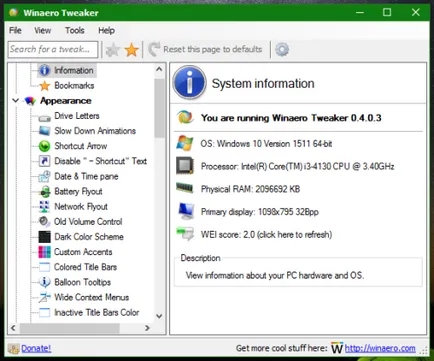Click the Processor info text

click(x=297, y=166)
